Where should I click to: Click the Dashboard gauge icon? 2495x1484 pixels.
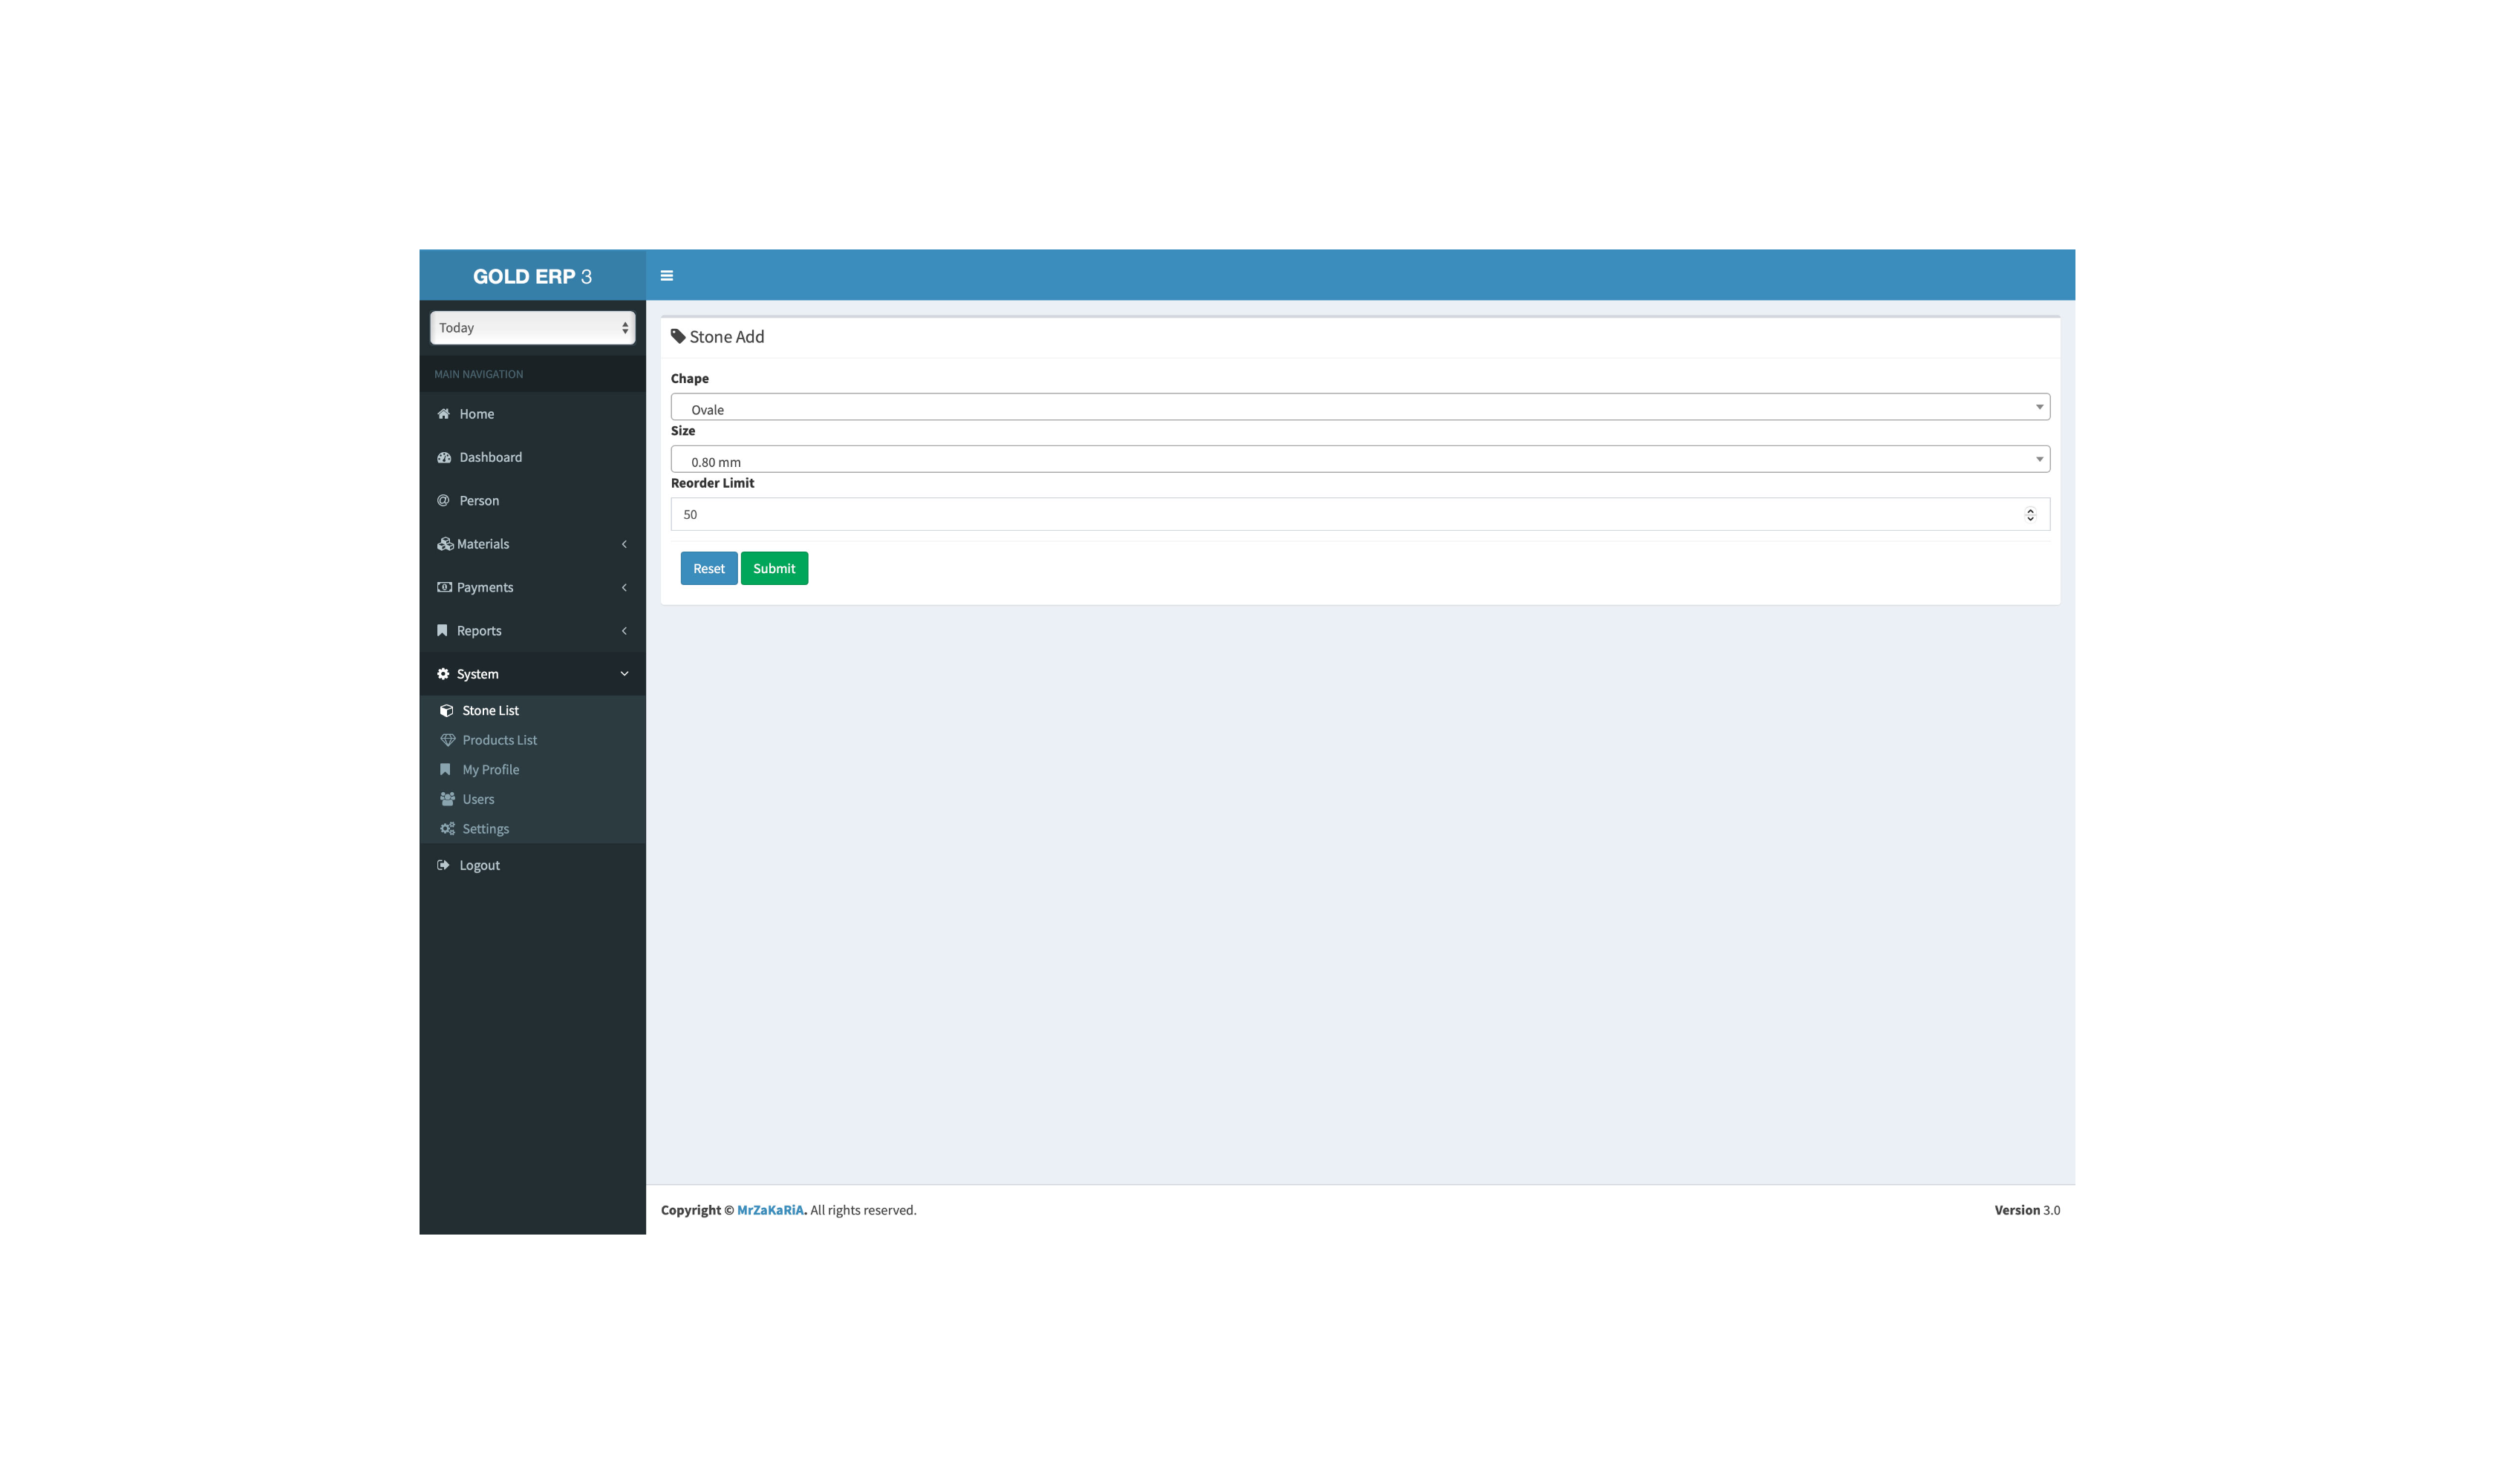[x=444, y=457]
